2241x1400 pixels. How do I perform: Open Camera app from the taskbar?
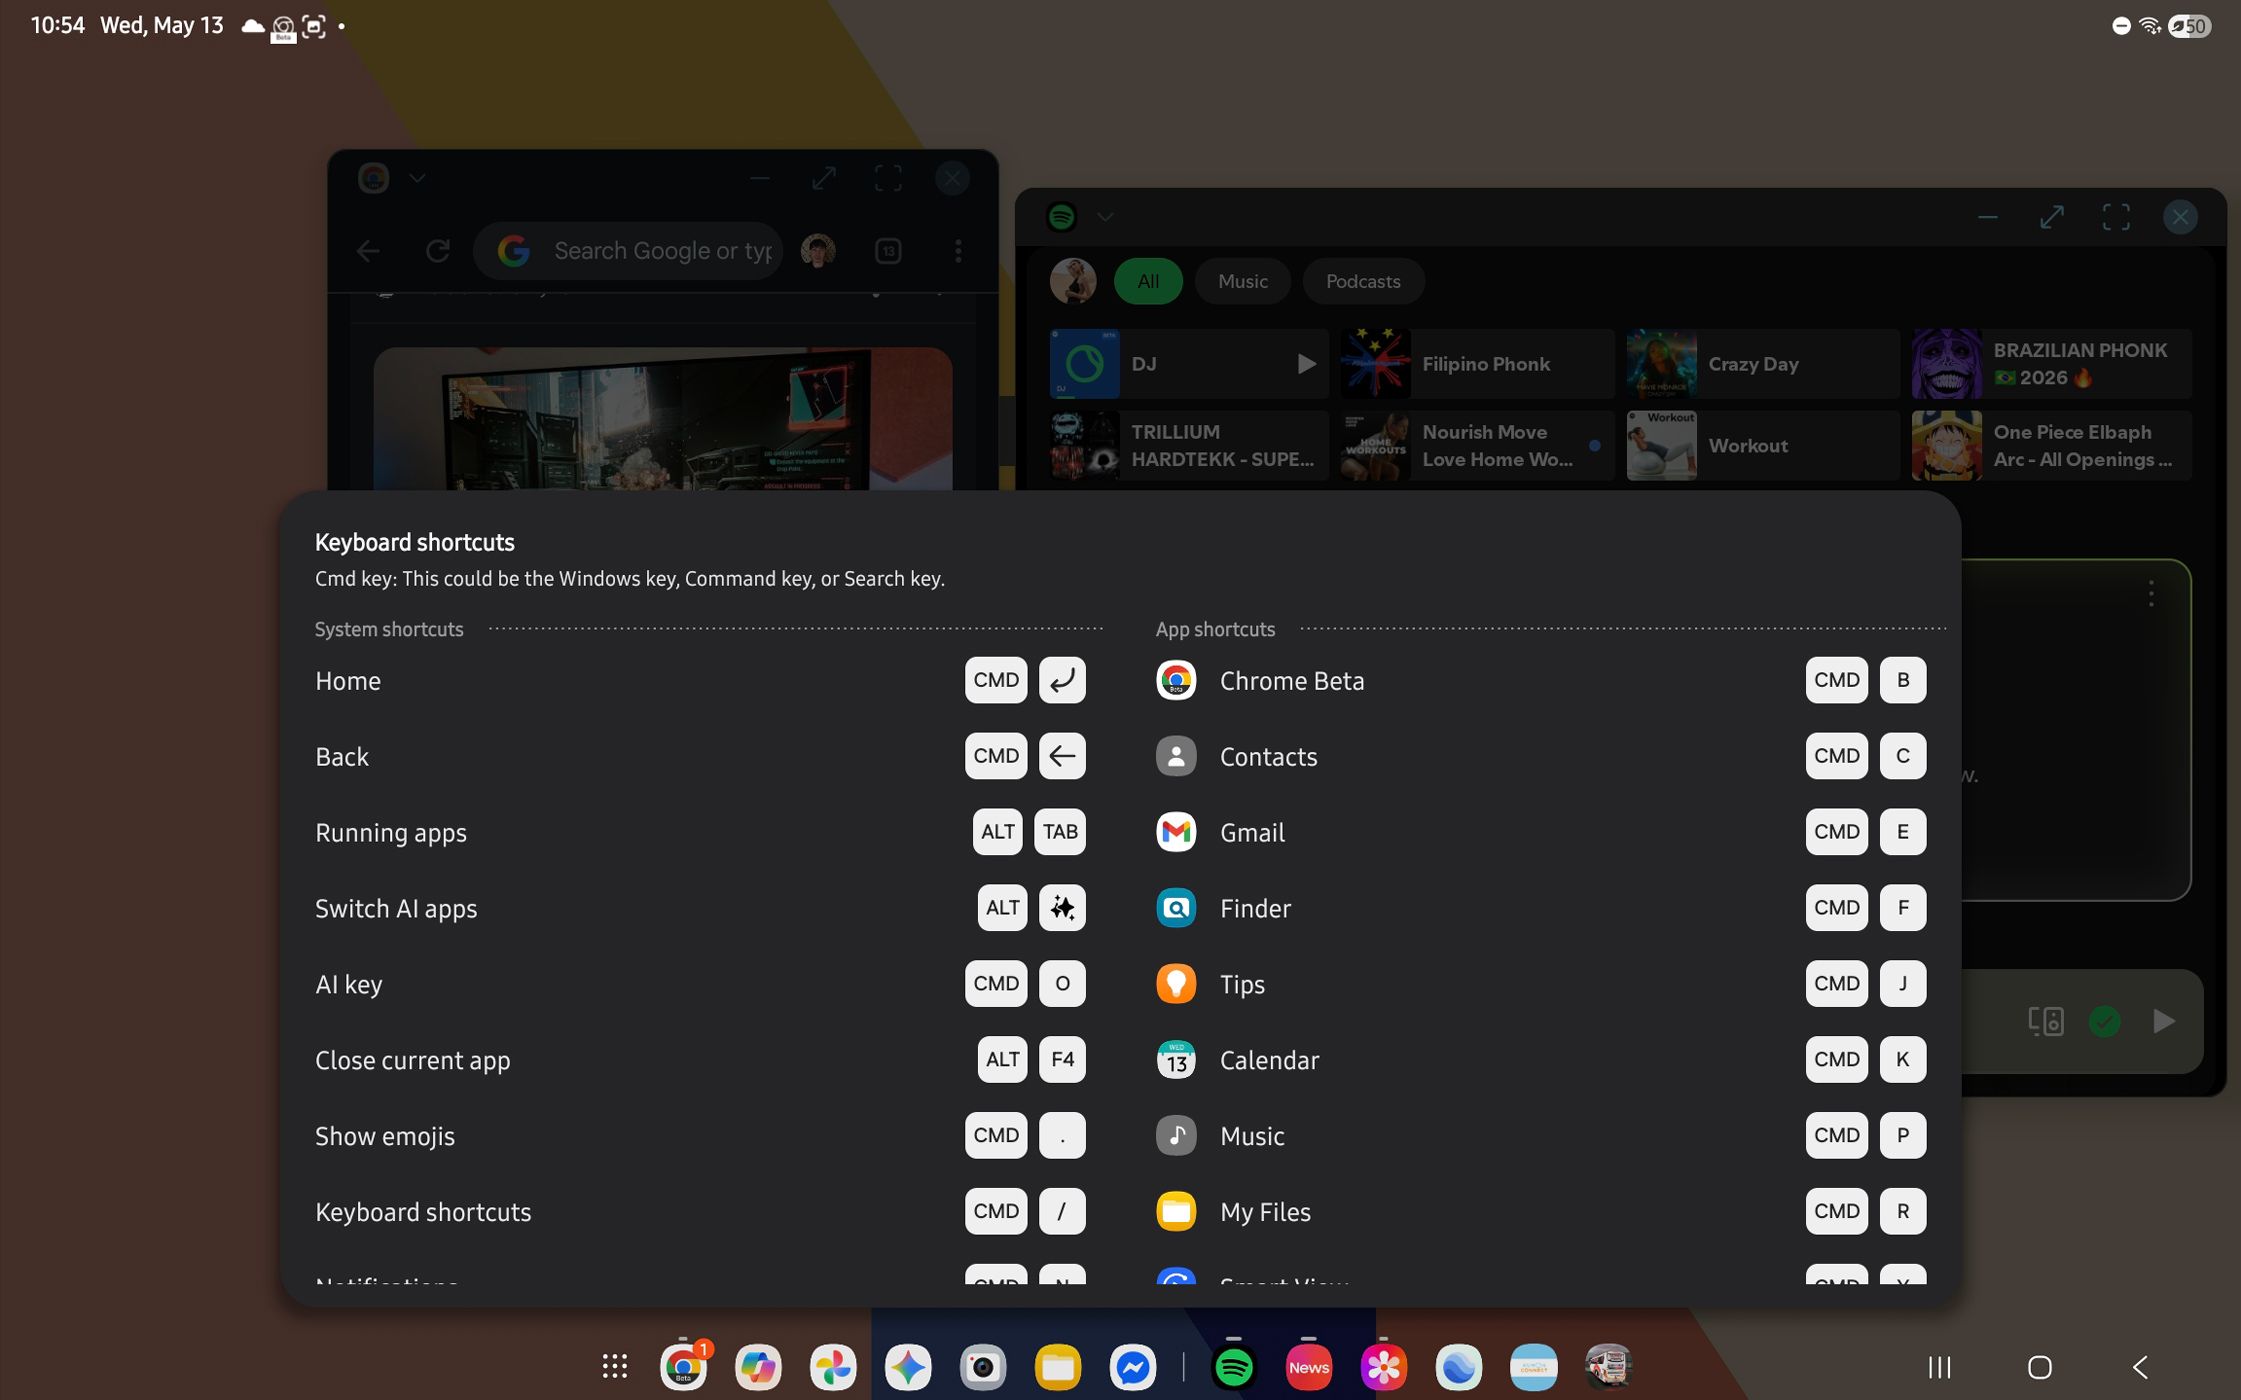983,1366
